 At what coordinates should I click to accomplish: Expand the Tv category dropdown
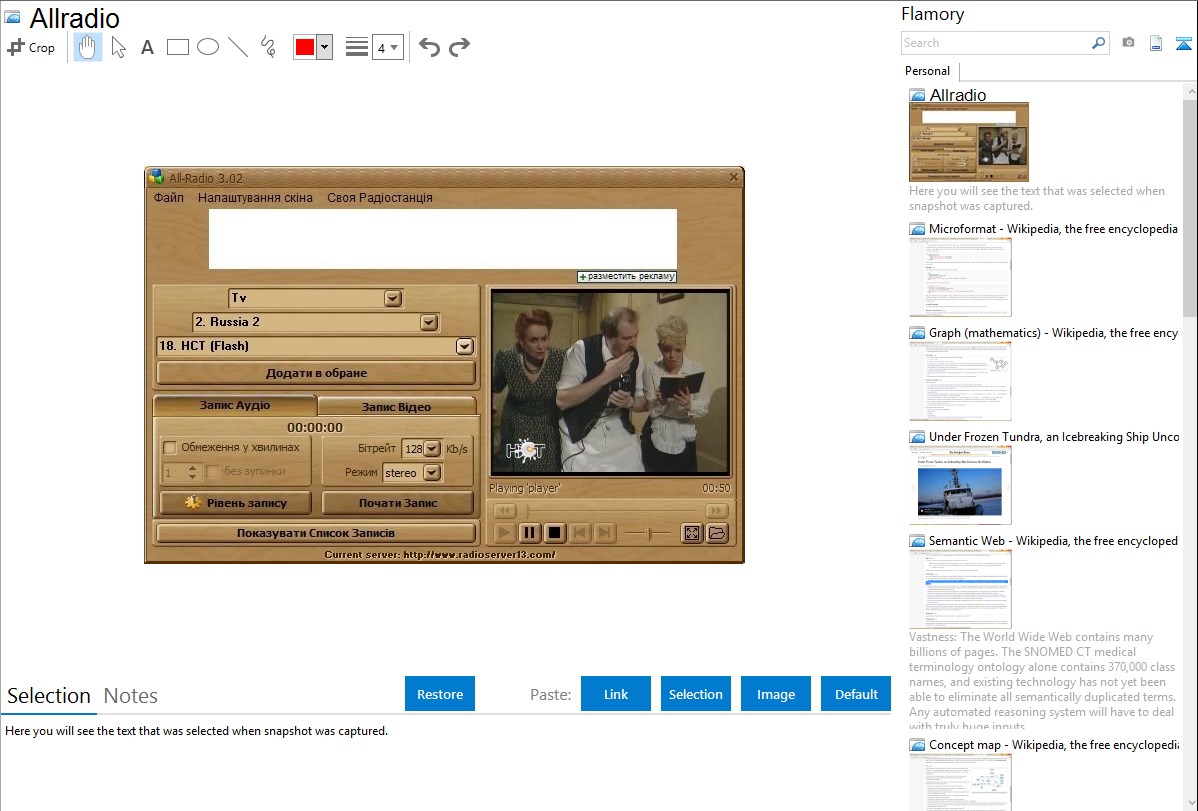coord(393,298)
